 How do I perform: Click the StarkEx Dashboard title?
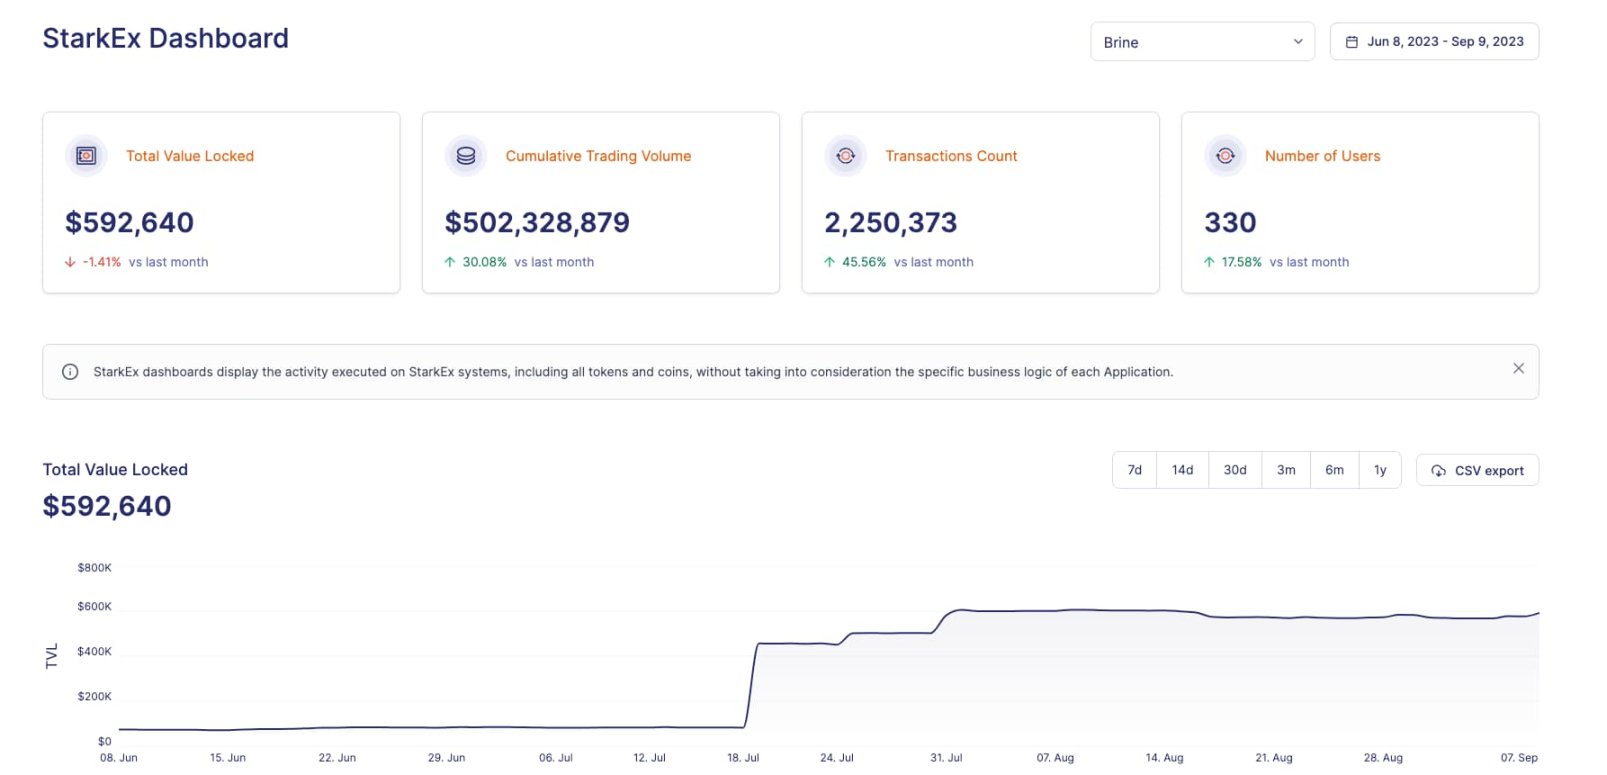166,38
